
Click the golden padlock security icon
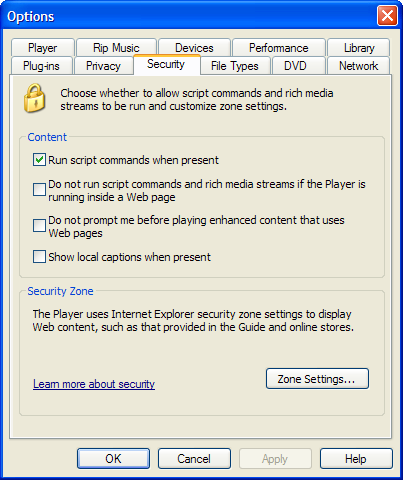click(35, 98)
